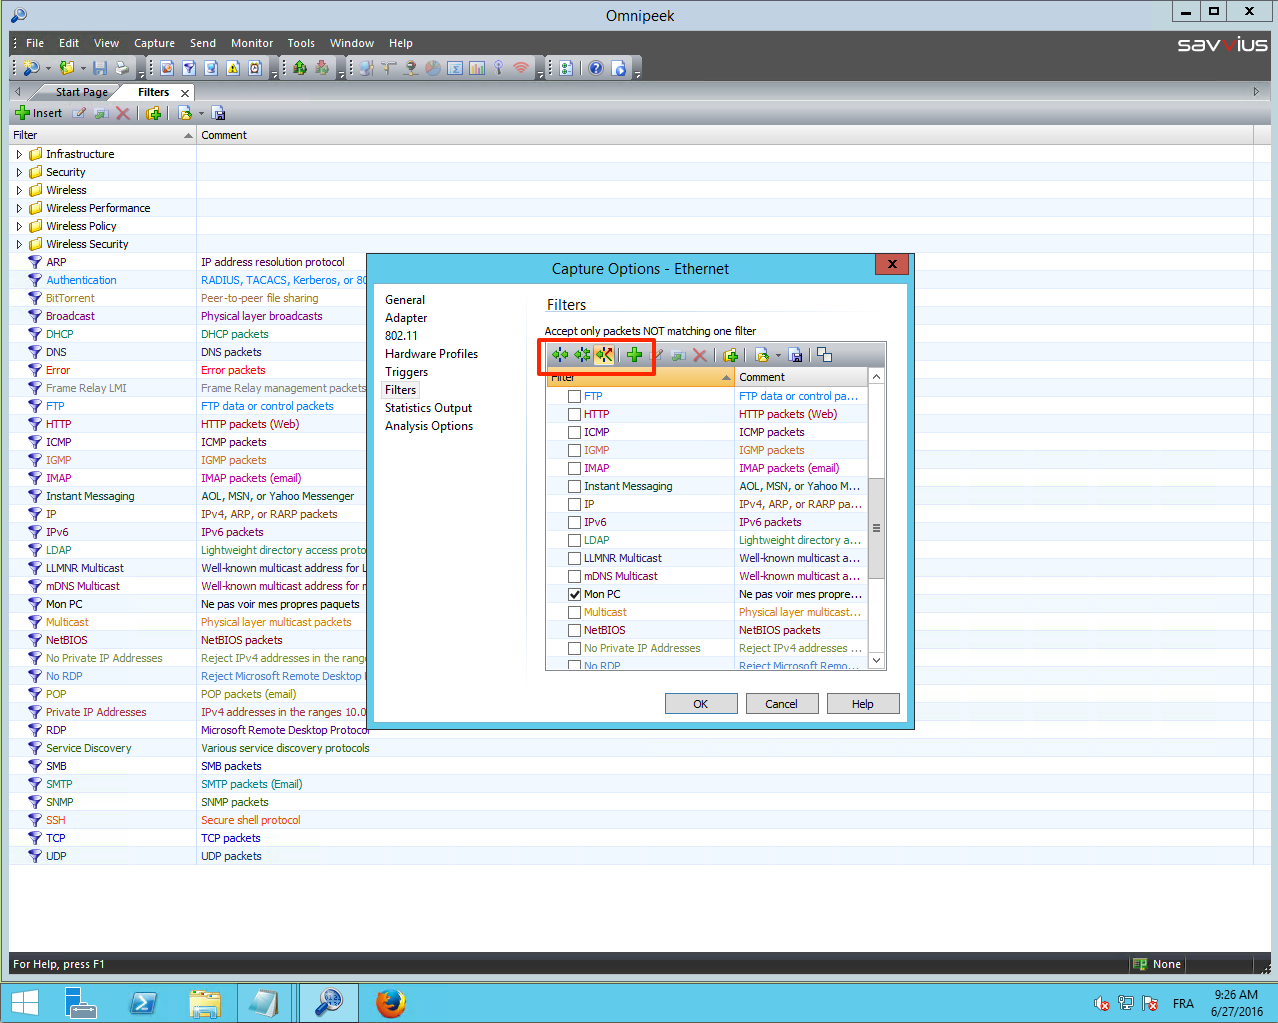Click the Export disk icon in Filters tab toolbar

click(219, 113)
